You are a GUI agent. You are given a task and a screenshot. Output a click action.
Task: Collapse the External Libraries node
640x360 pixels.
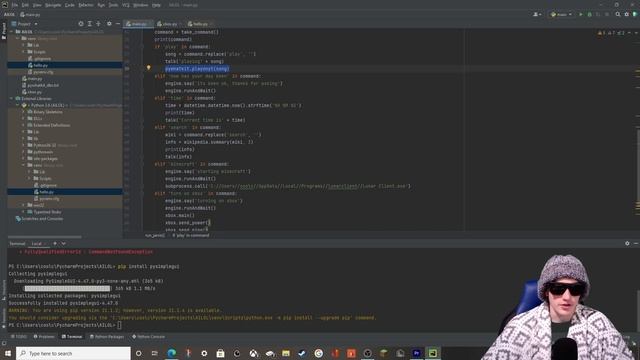pyautogui.click(x=12, y=98)
